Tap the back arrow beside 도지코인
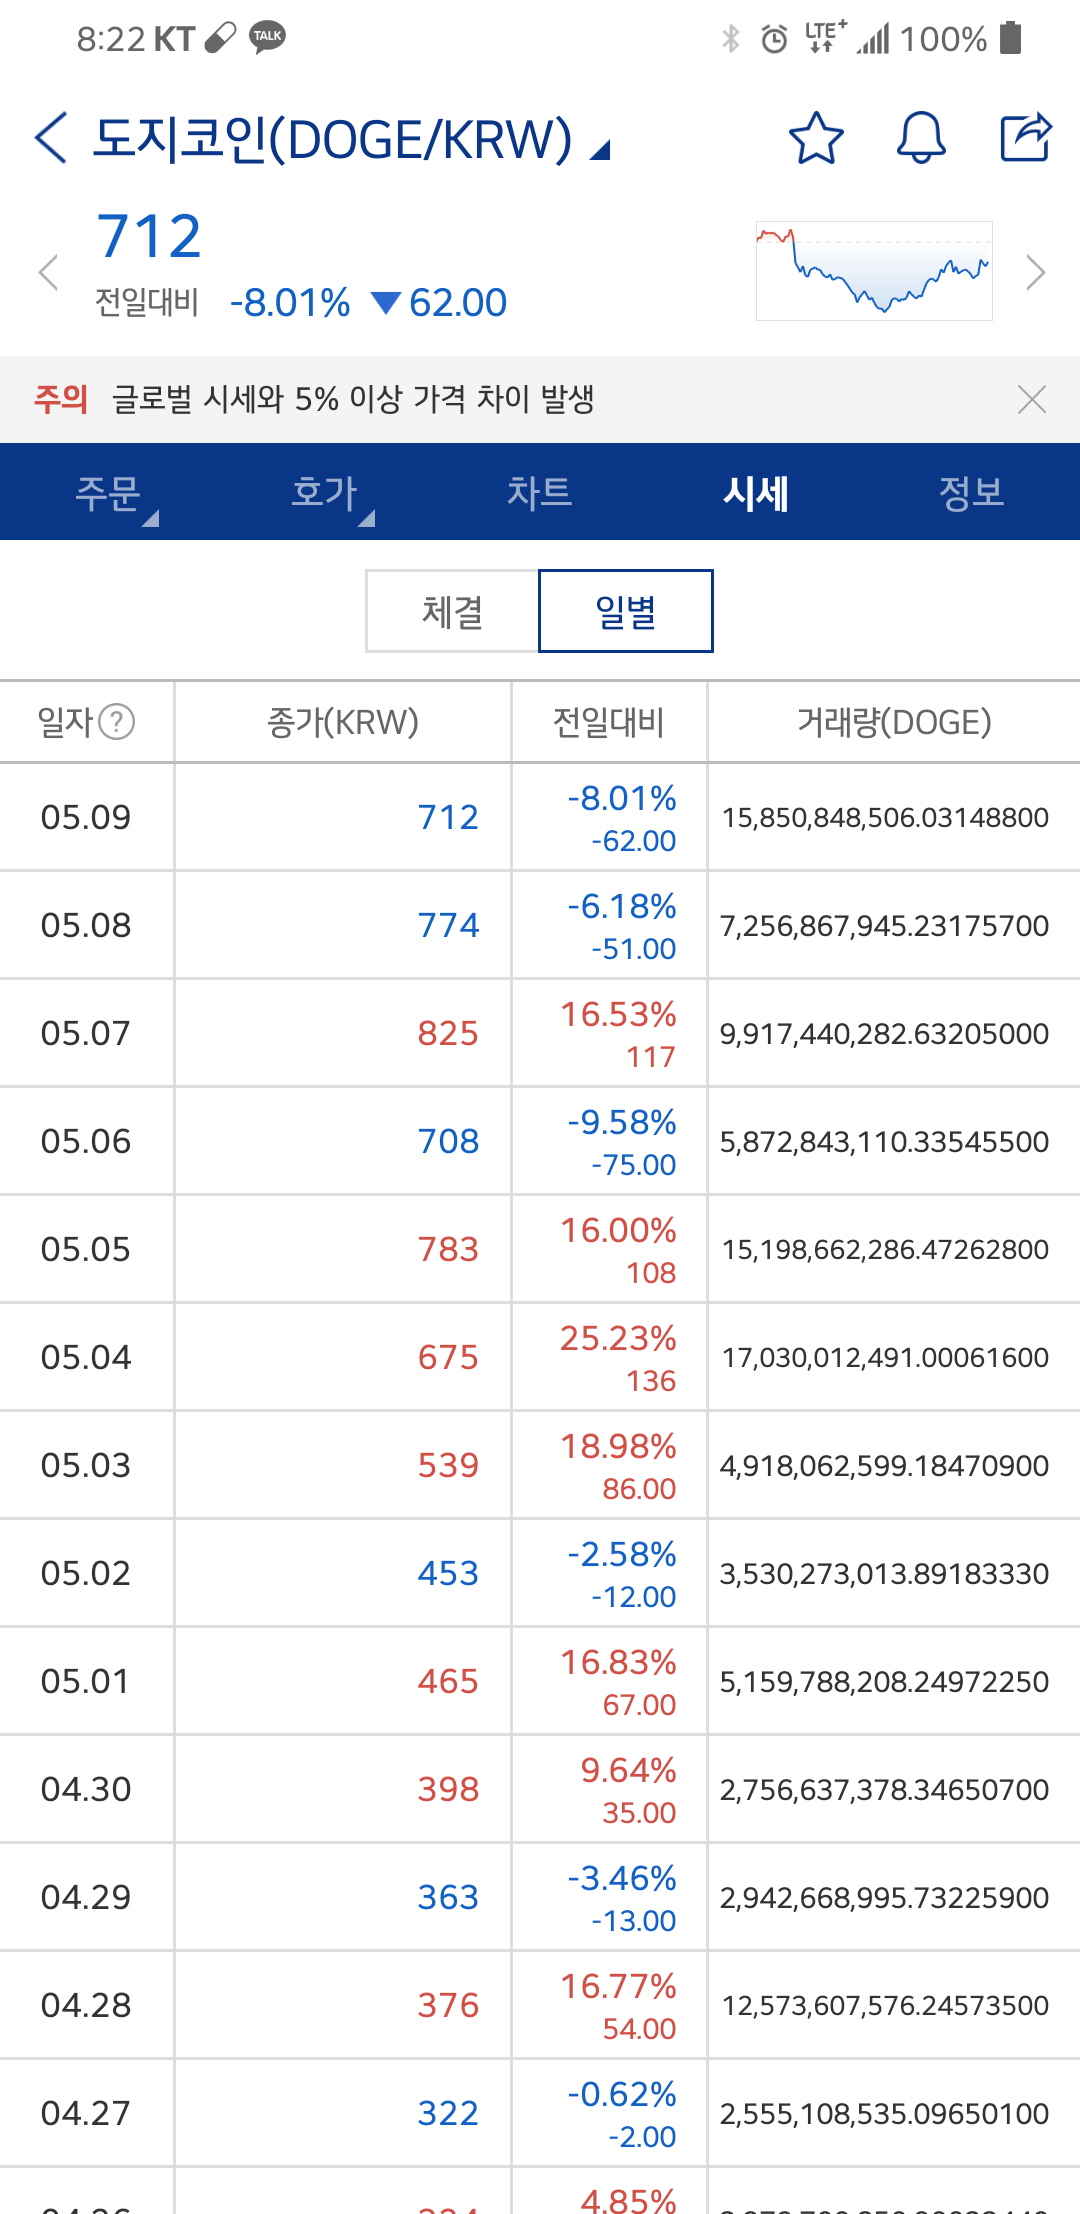This screenshot has height=2214, width=1080. 51,138
